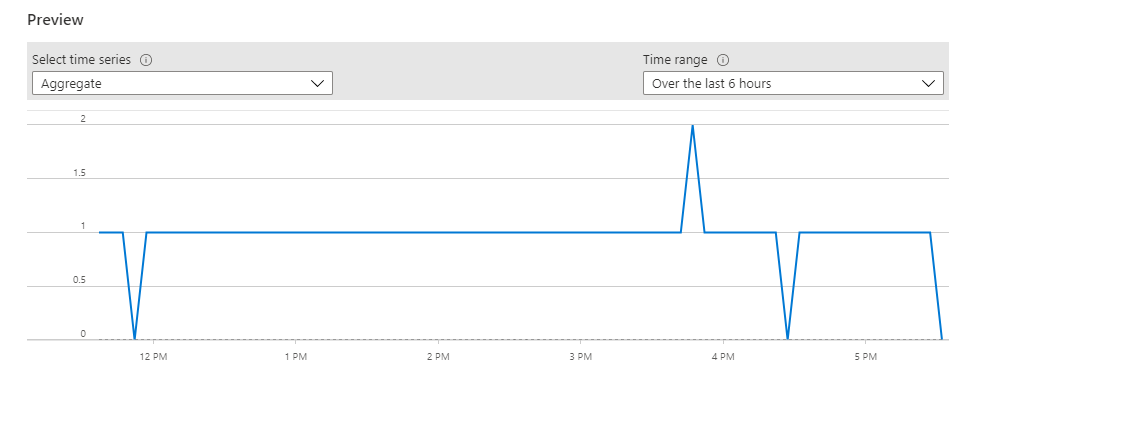The height and width of the screenshot is (425, 1144).
Task: Click the chart peak at value 2
Action: [x=692, y=126]
